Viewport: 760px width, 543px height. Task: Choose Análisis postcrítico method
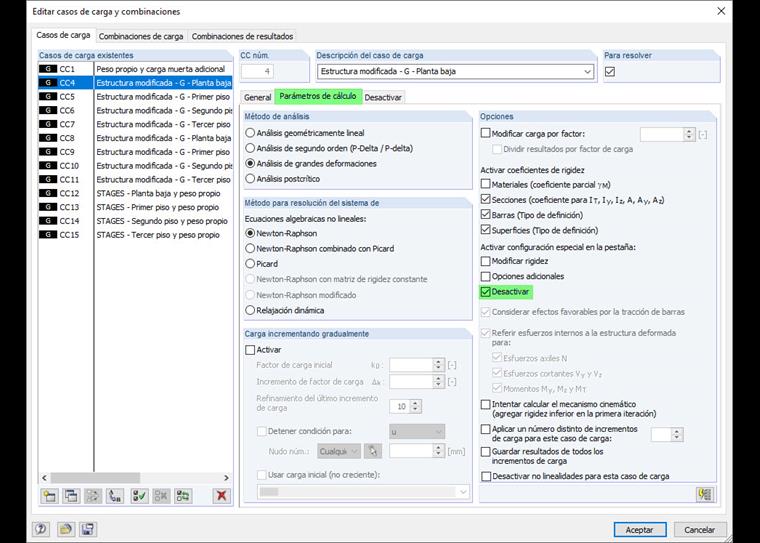250,179
